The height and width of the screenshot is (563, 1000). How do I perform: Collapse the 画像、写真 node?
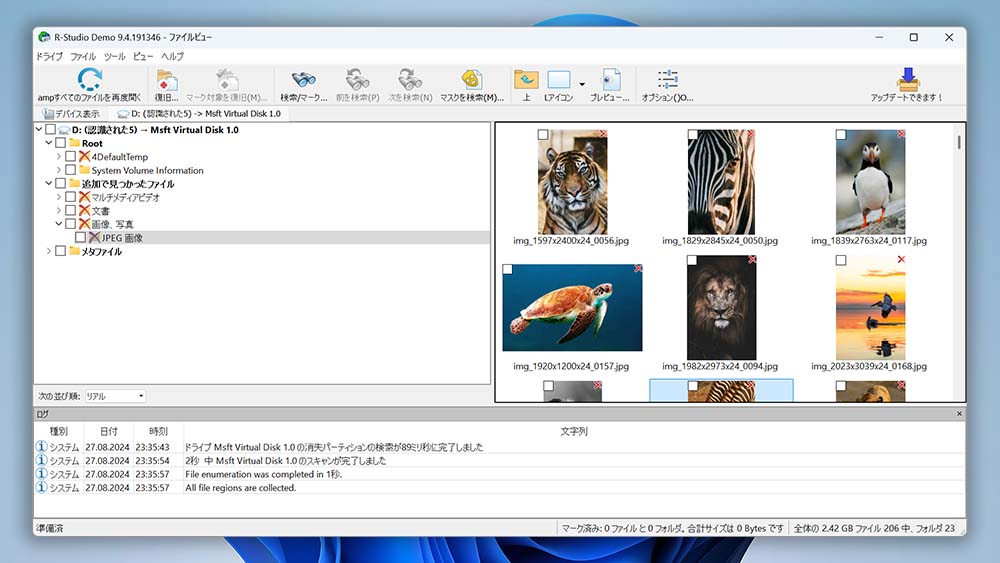pos(59,224)
